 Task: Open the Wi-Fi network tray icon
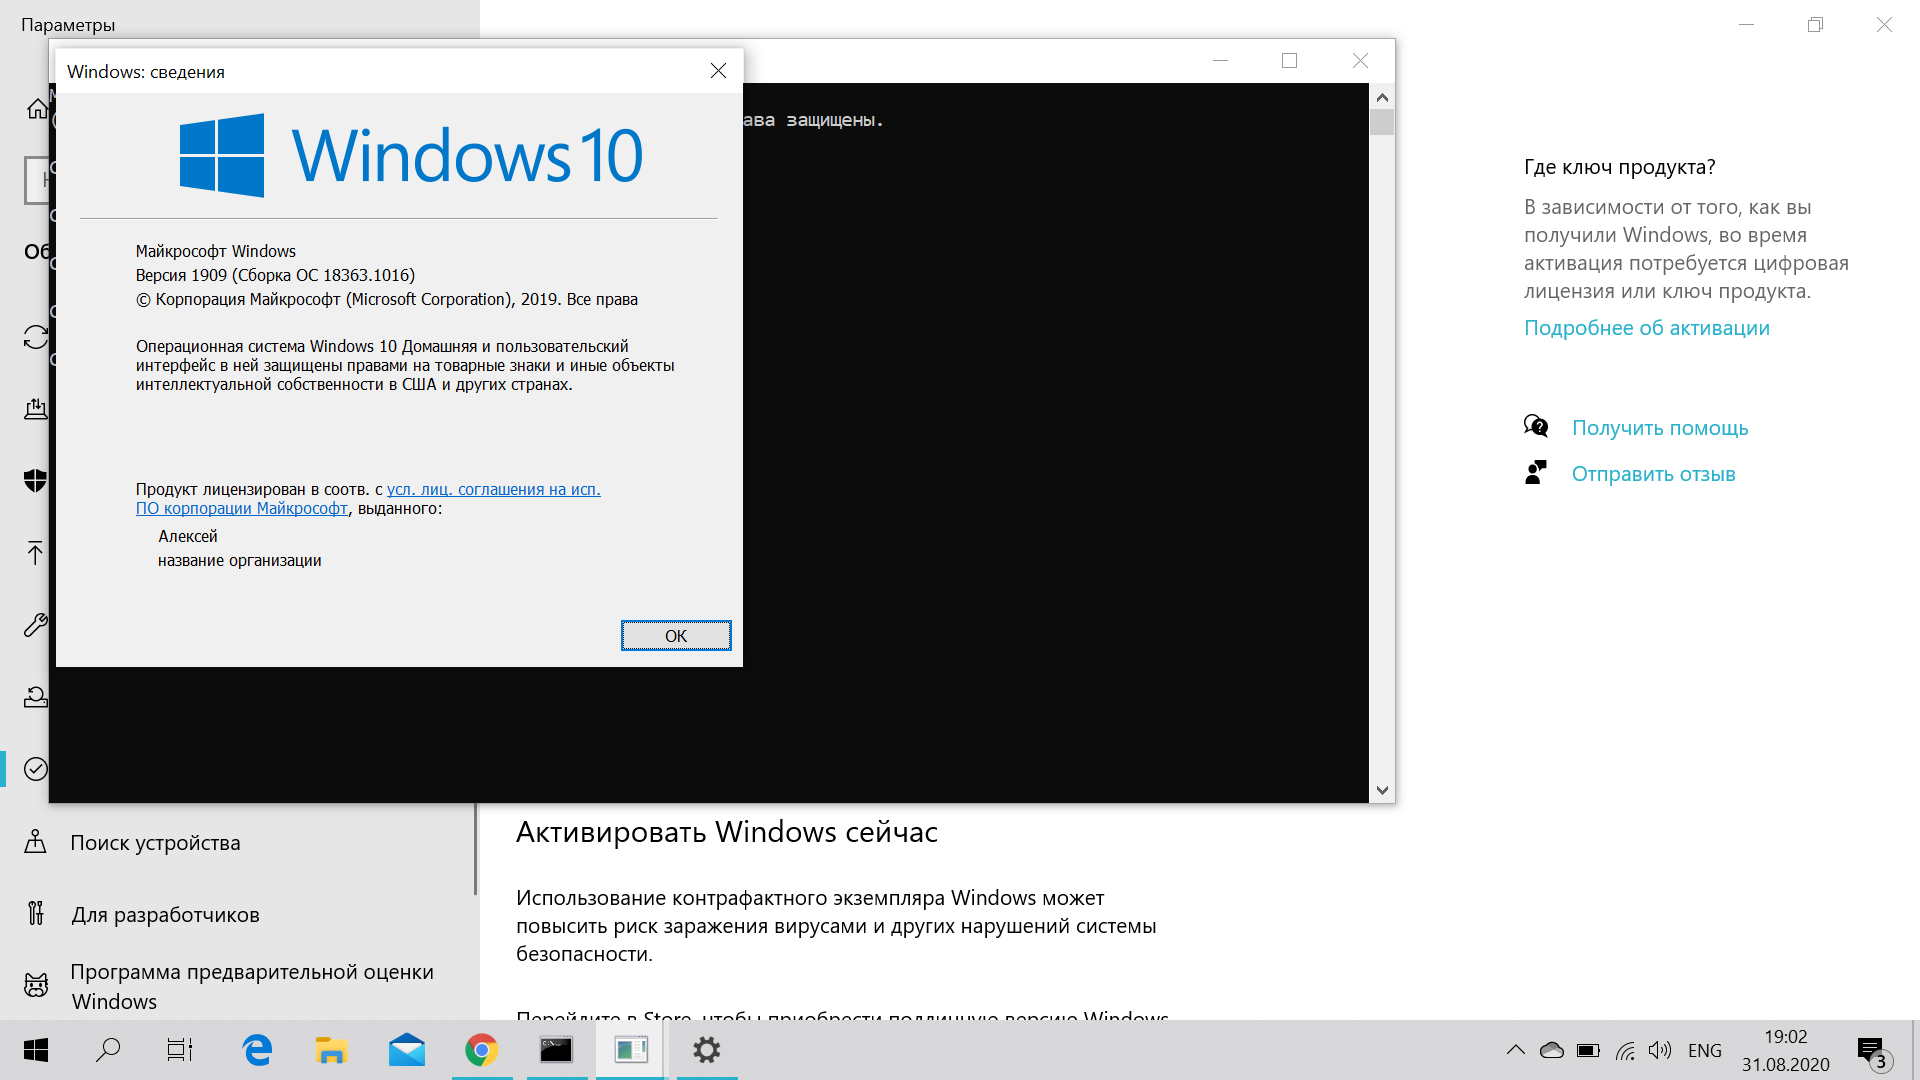[1625, 1050]
